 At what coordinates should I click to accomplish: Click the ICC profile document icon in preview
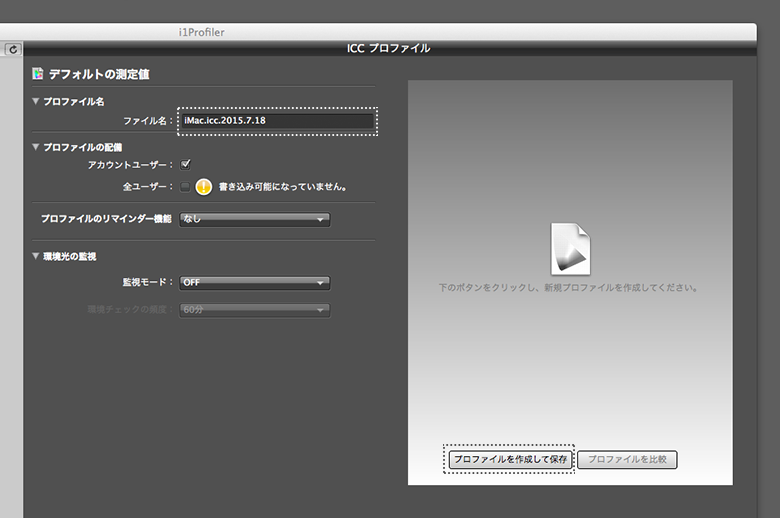(569, 248)
